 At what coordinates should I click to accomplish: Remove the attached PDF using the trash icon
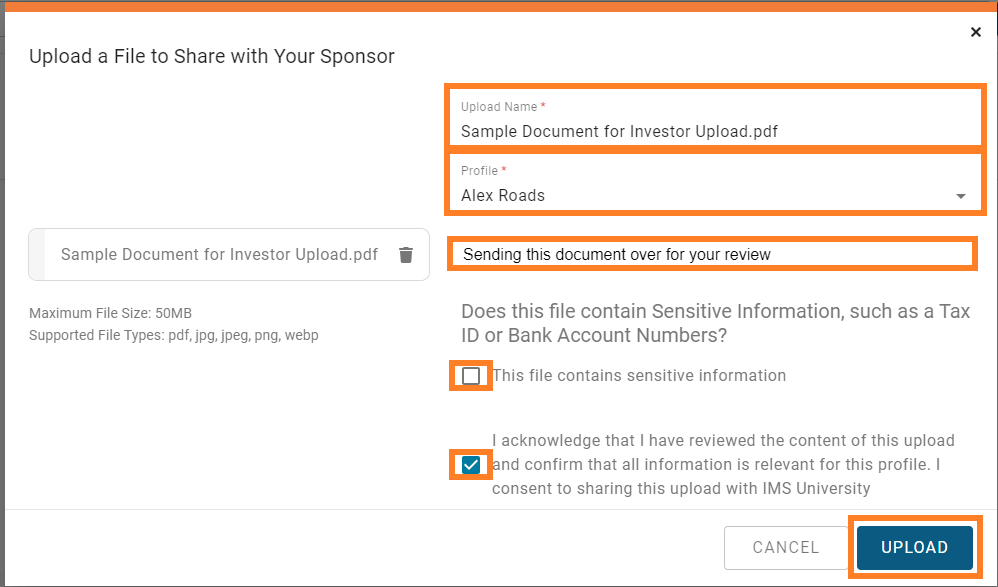(406, 255)
